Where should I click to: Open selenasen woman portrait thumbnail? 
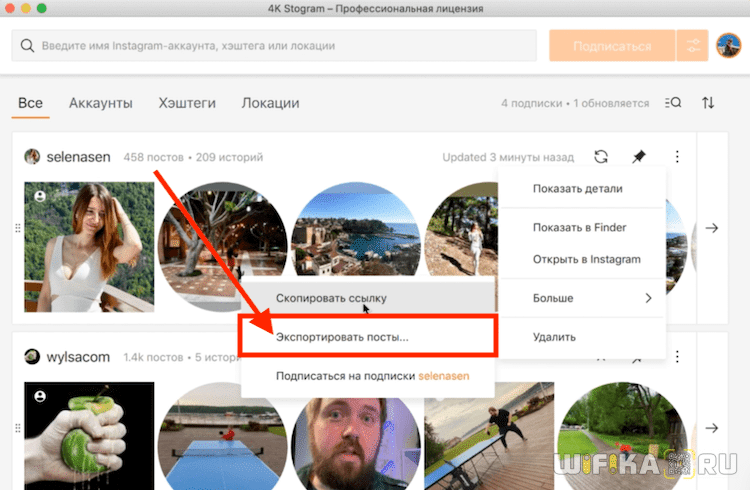[x=89, y=247]
